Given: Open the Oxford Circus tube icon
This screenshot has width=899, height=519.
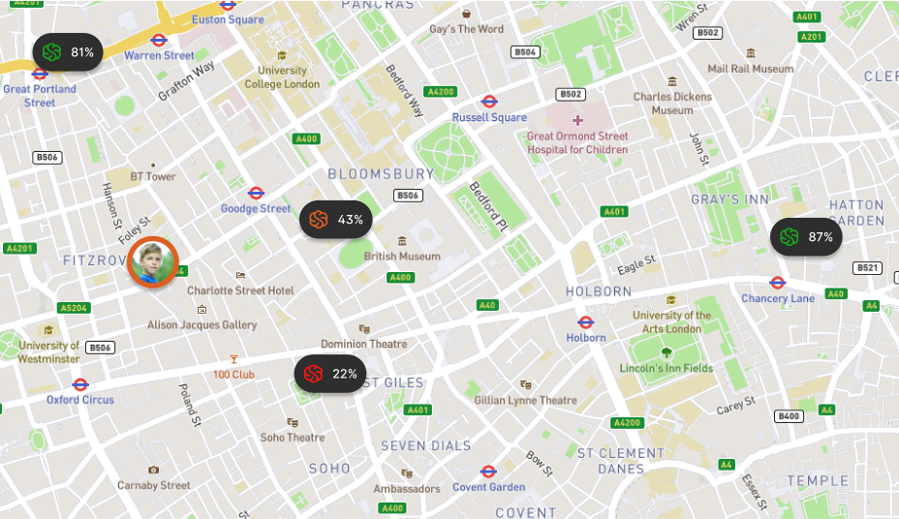Looking at the screenshot, I should (80, 385).
